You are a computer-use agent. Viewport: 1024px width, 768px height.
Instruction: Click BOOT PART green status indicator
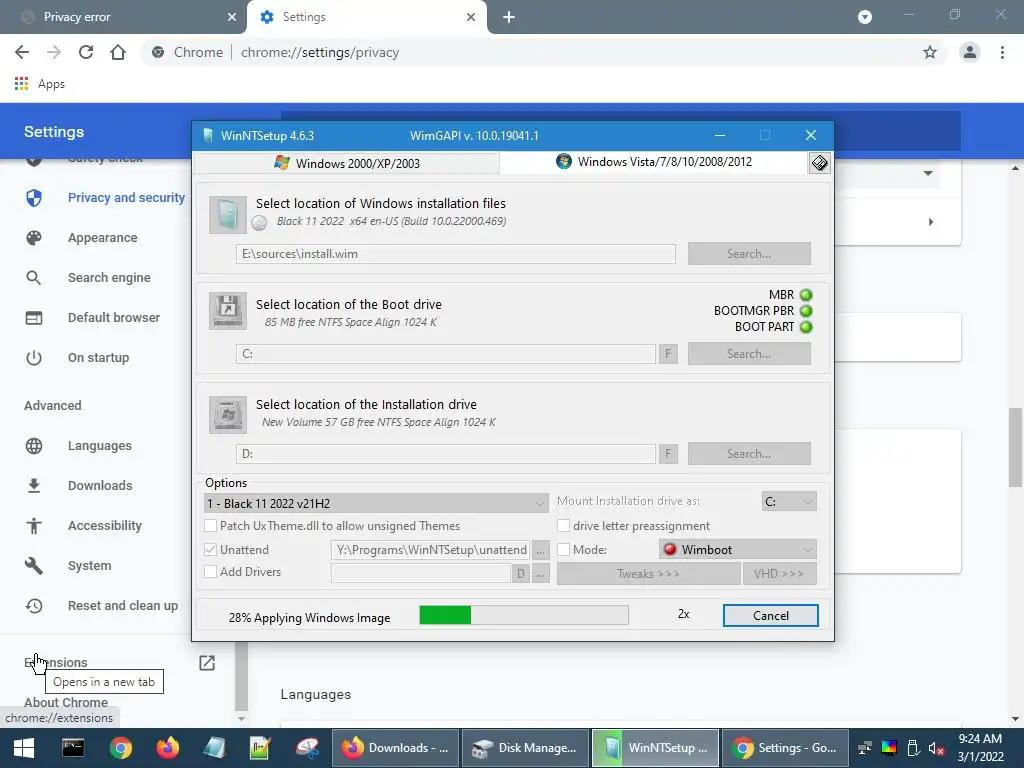point(806,327)
